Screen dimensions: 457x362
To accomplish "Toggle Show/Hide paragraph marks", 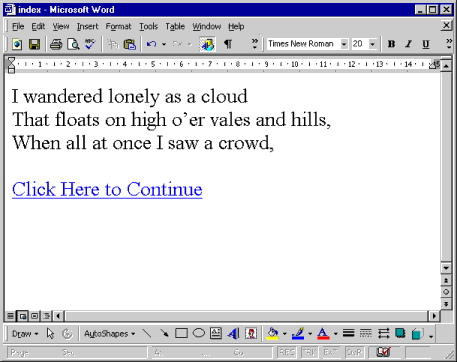I will point(228,44).
